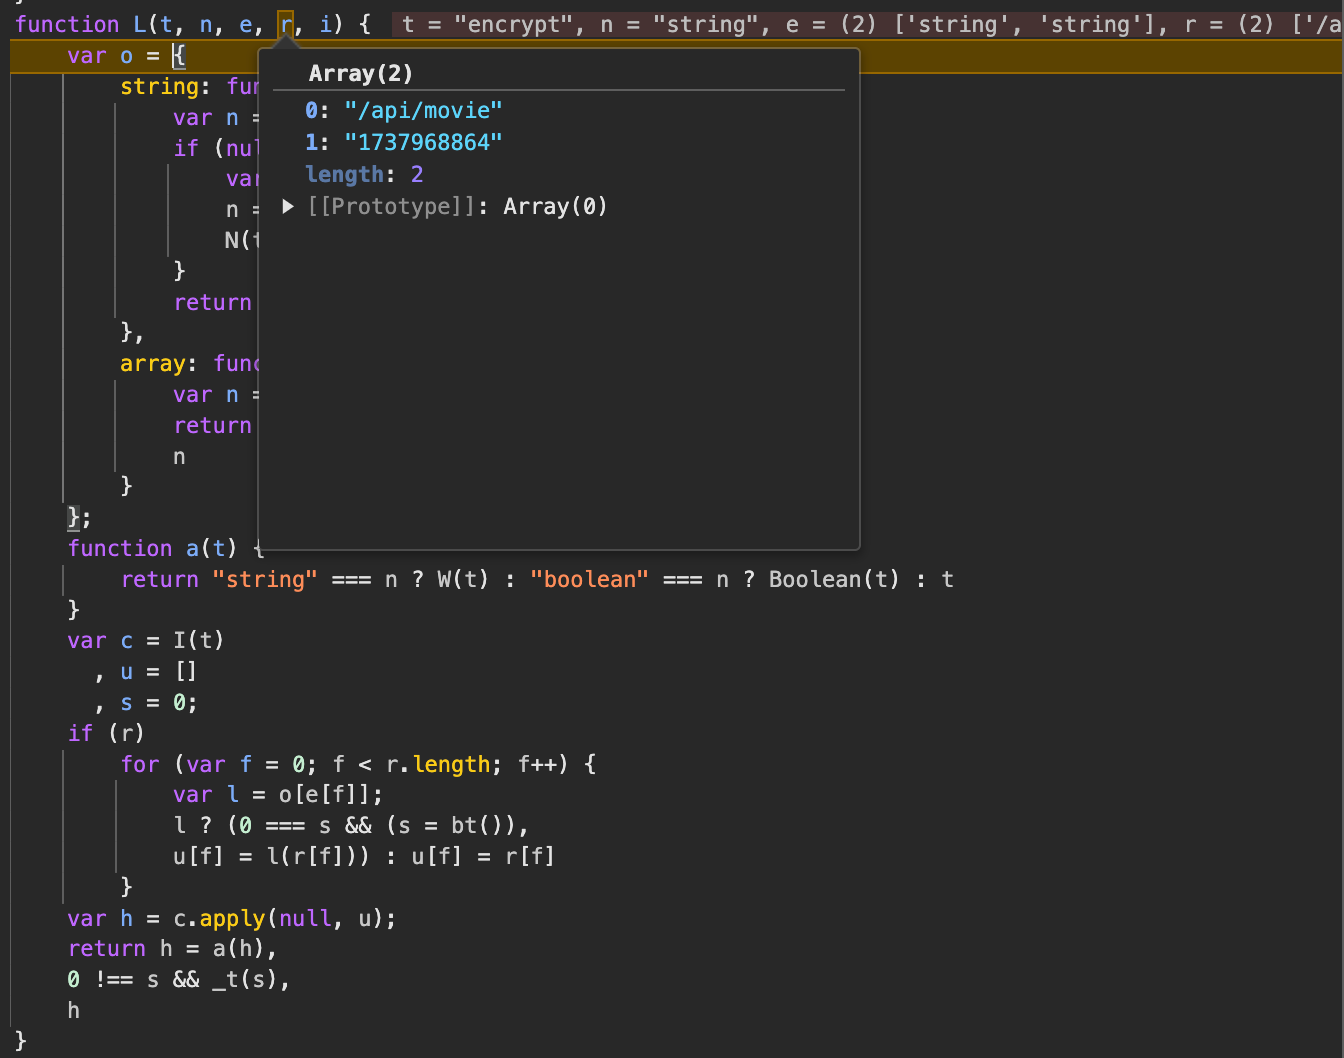1344x1058 pixels.
Task: Expand the [[Prototype]] disclosure triangle
Action: coord(288,206)
